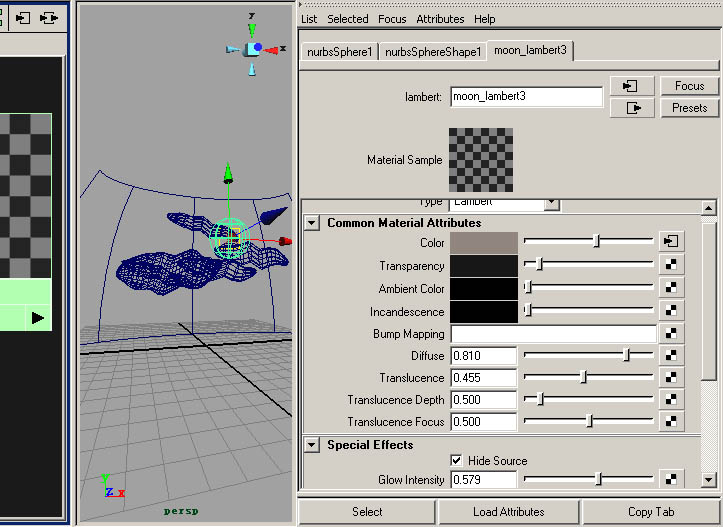The height and width of the screenshot is (527, 723).
Task: Click the Translucence Focus slider handle
Action: [x=589, y=420]
